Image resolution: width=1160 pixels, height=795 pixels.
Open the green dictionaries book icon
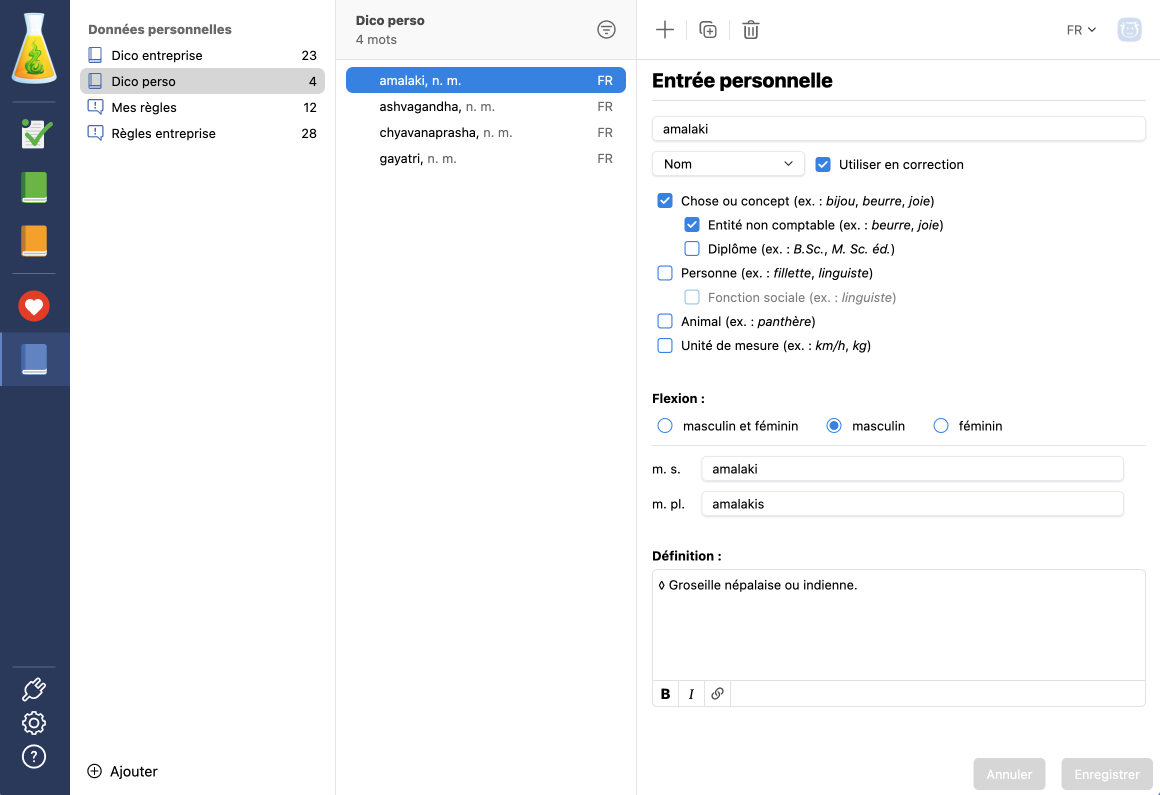(x=35, y=187)
